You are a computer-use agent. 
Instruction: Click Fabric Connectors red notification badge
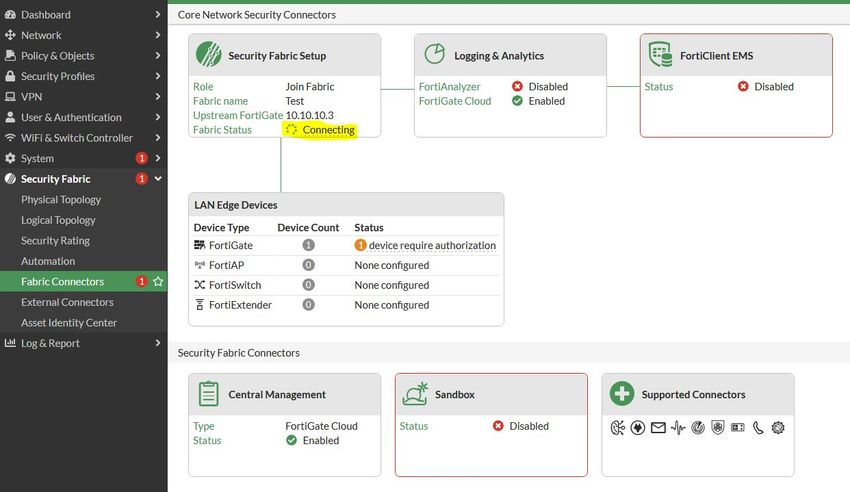(141, 281)
